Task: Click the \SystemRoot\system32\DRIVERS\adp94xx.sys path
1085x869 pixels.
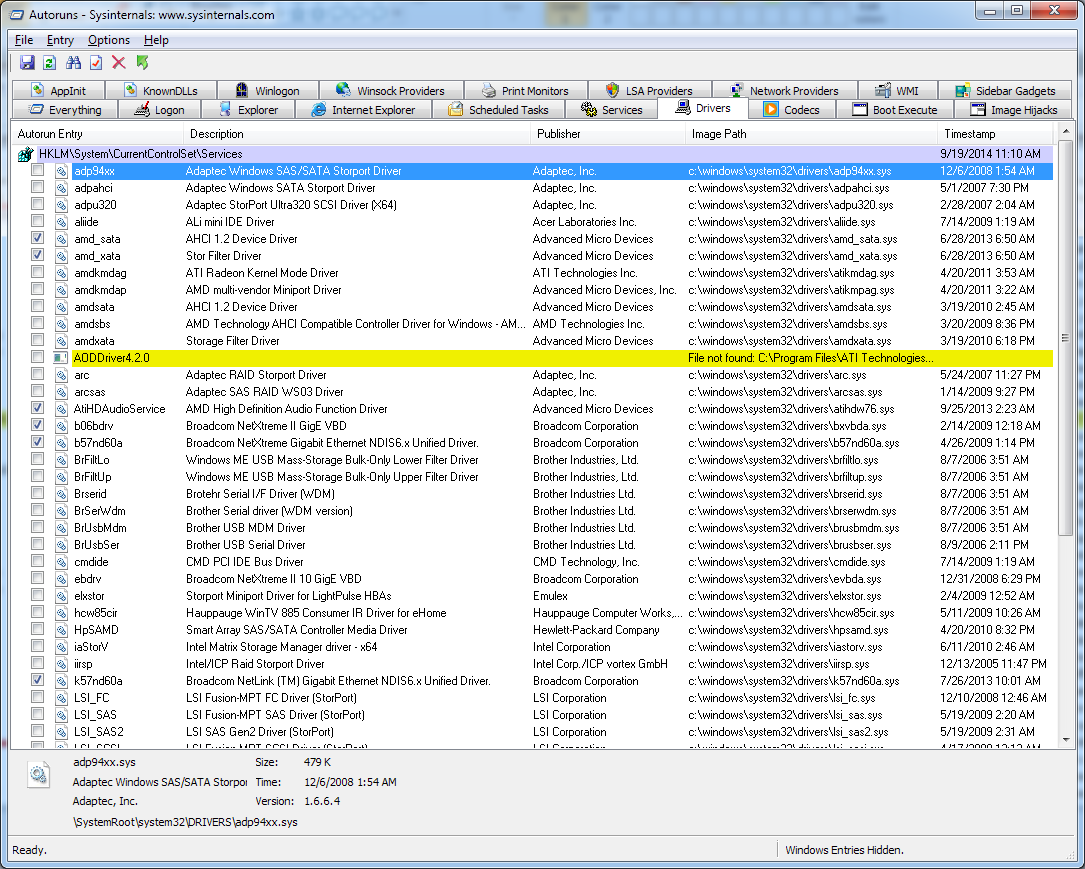Action: (185, 822)
